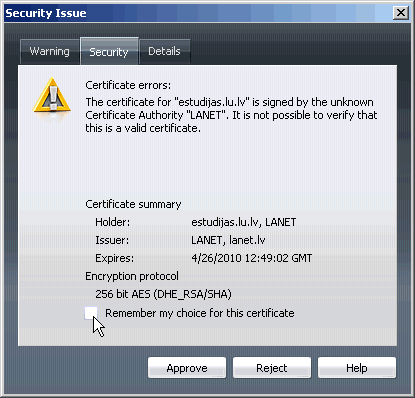Viewport: 415px width, 398px height.
Task: Click the 'Encryption protocol' label
Action: click(x=132, y=276)
